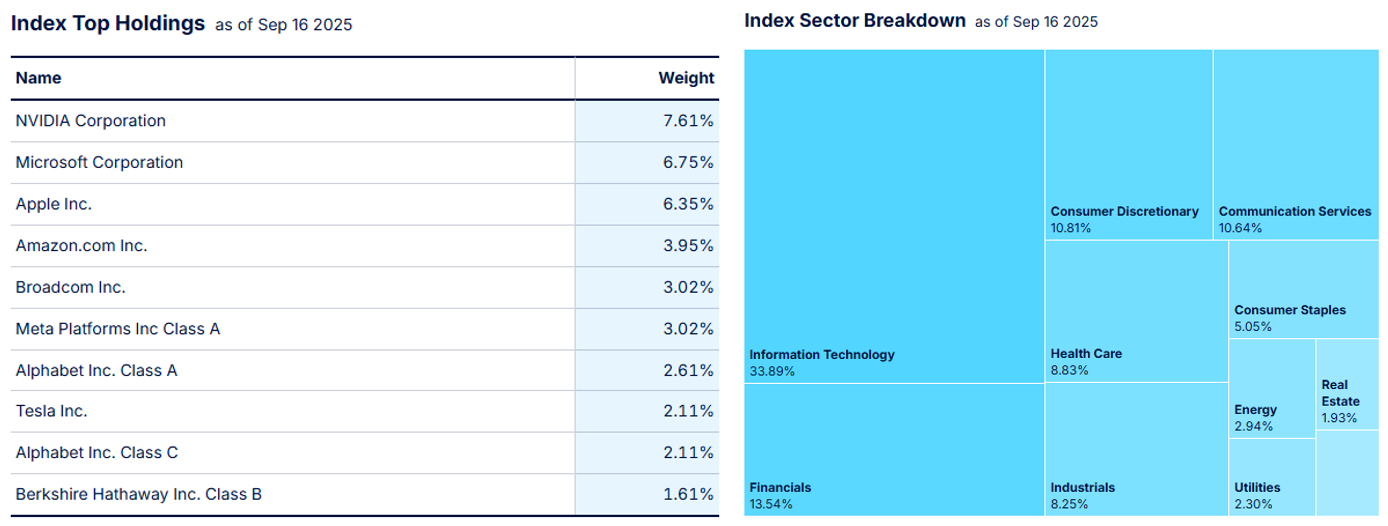Click the Consumer Staples sector tile
The height and width of the screenshot is (526, 1388).
tap(1304, 290)
